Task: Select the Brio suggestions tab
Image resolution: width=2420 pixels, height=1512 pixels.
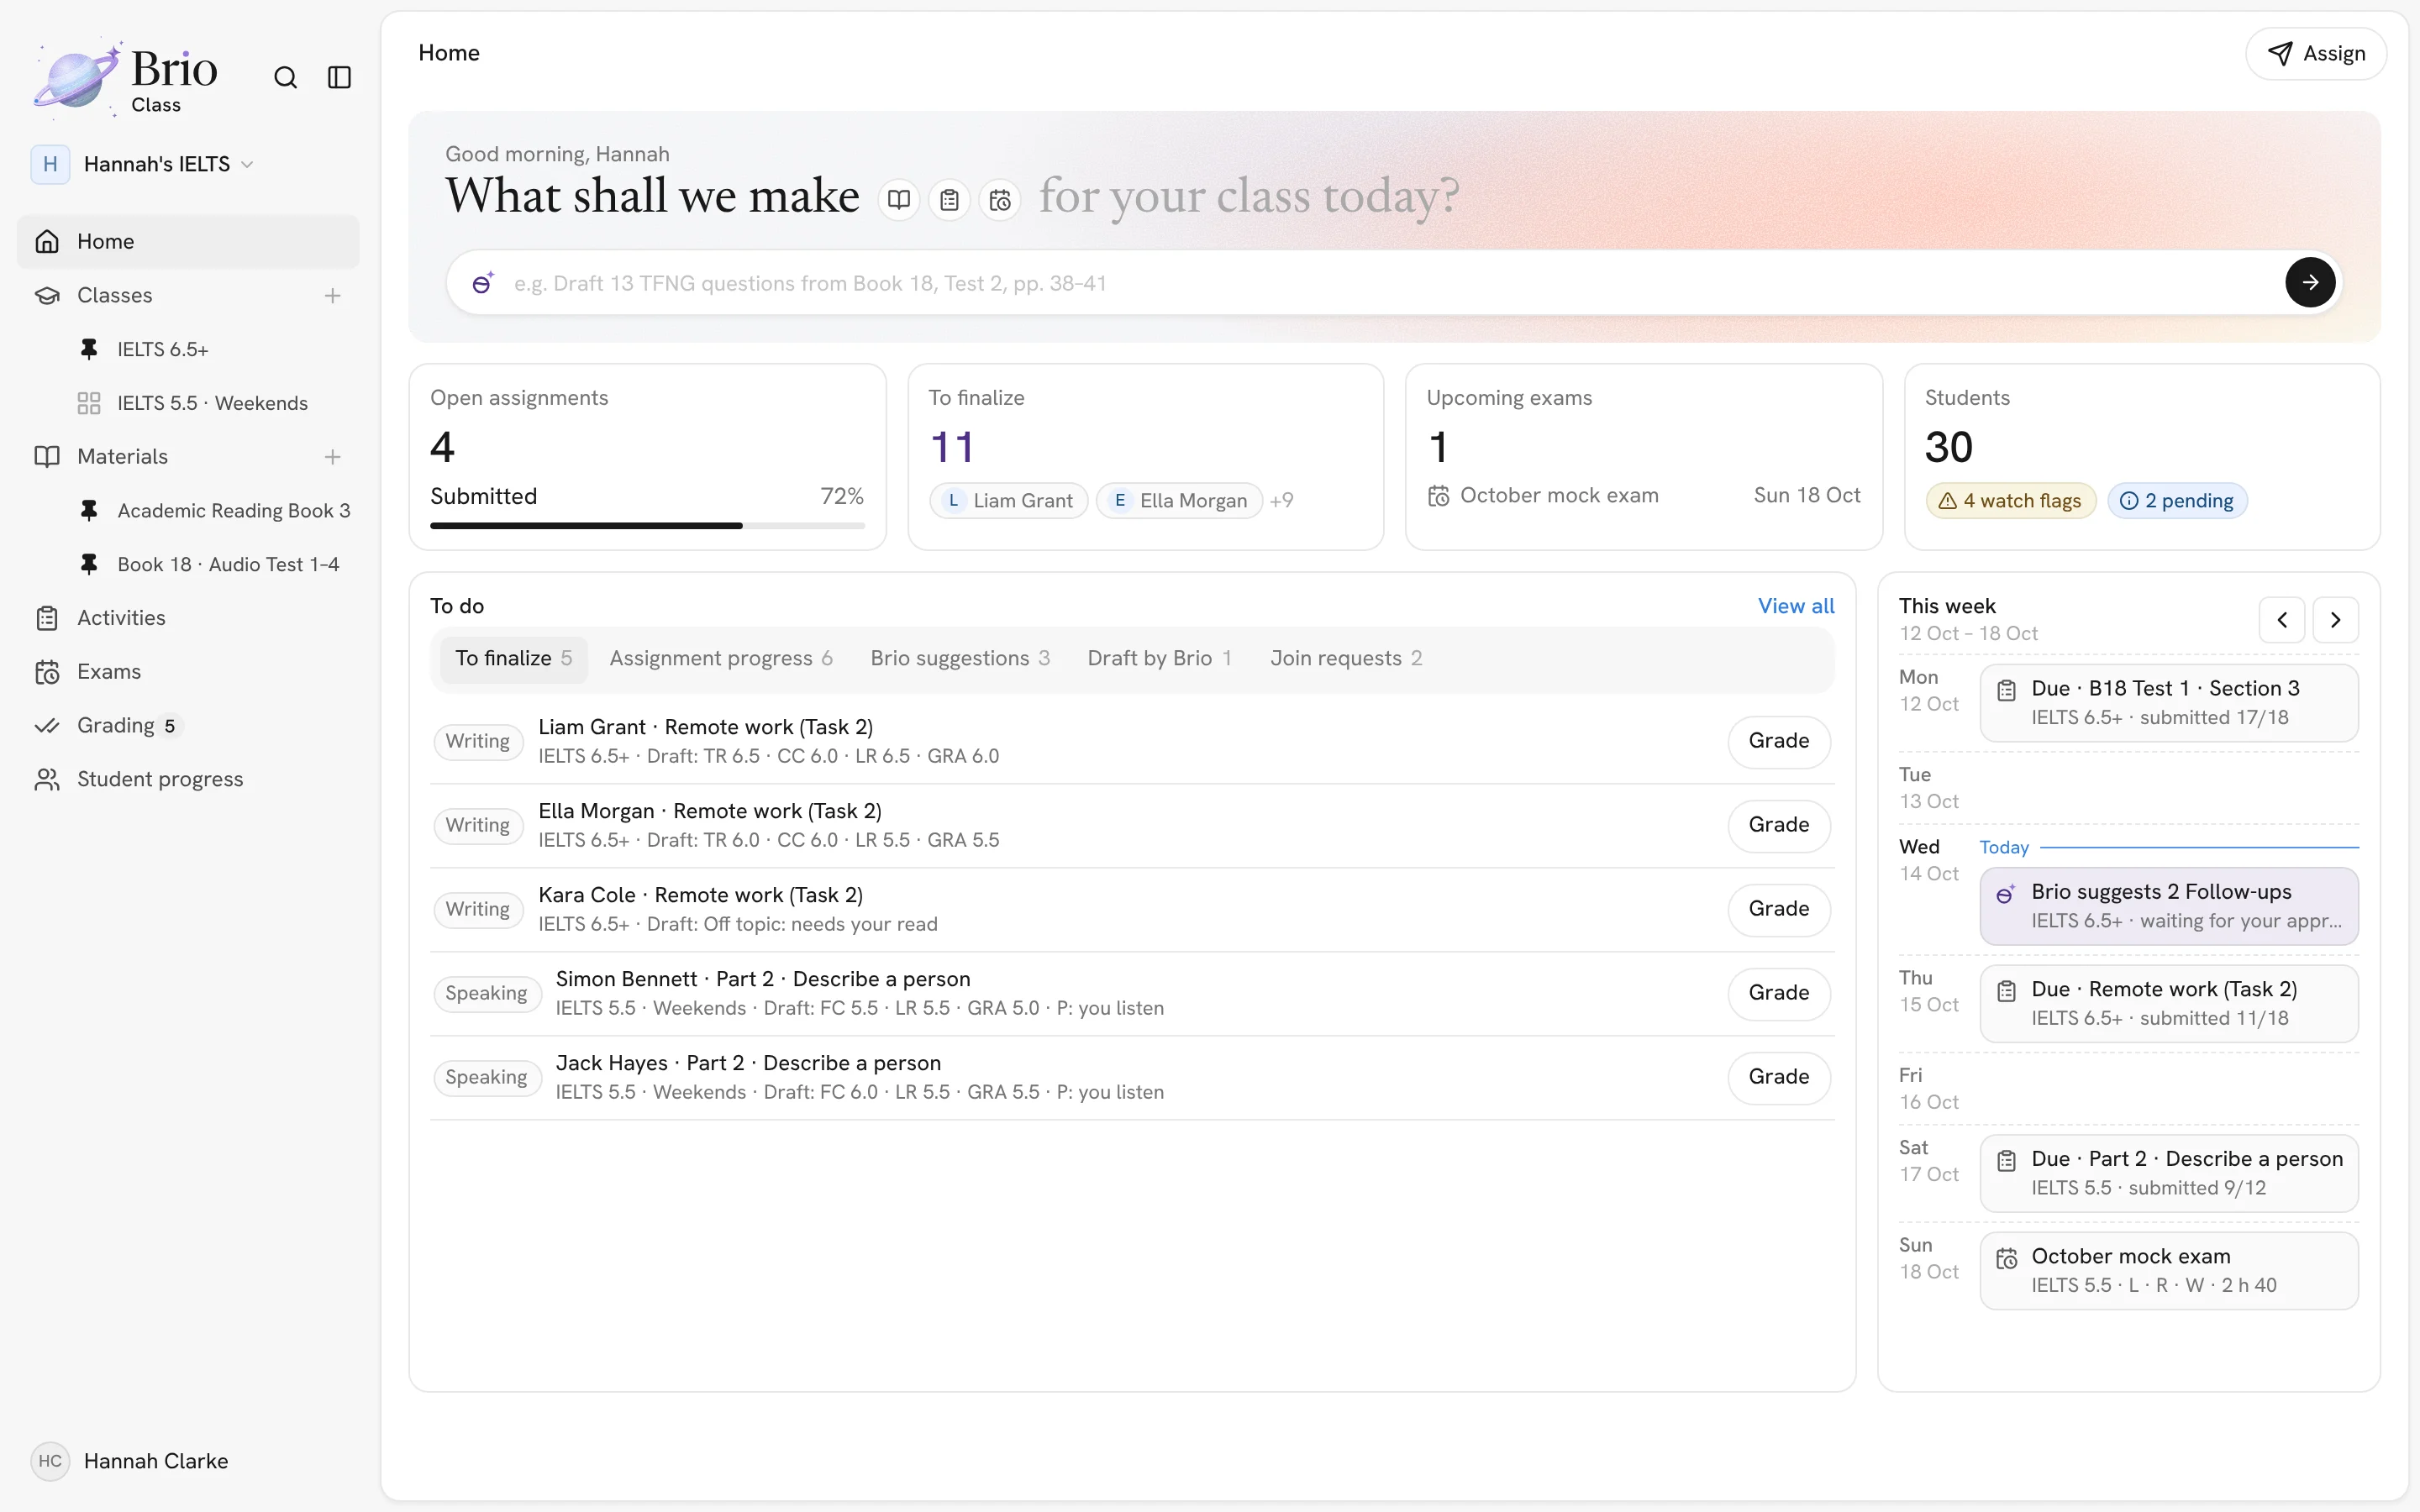Action: [960, 658]
